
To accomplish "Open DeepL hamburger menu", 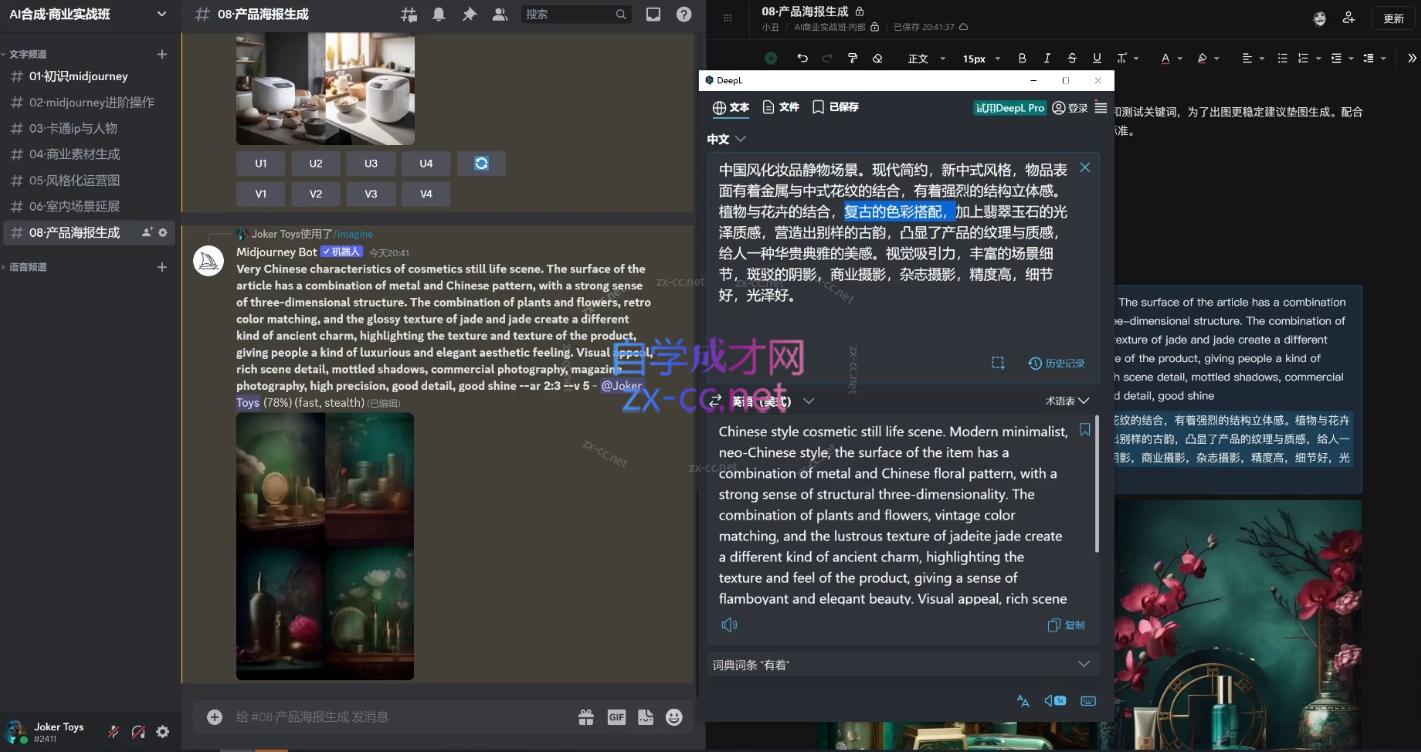I will (1101, 108).
